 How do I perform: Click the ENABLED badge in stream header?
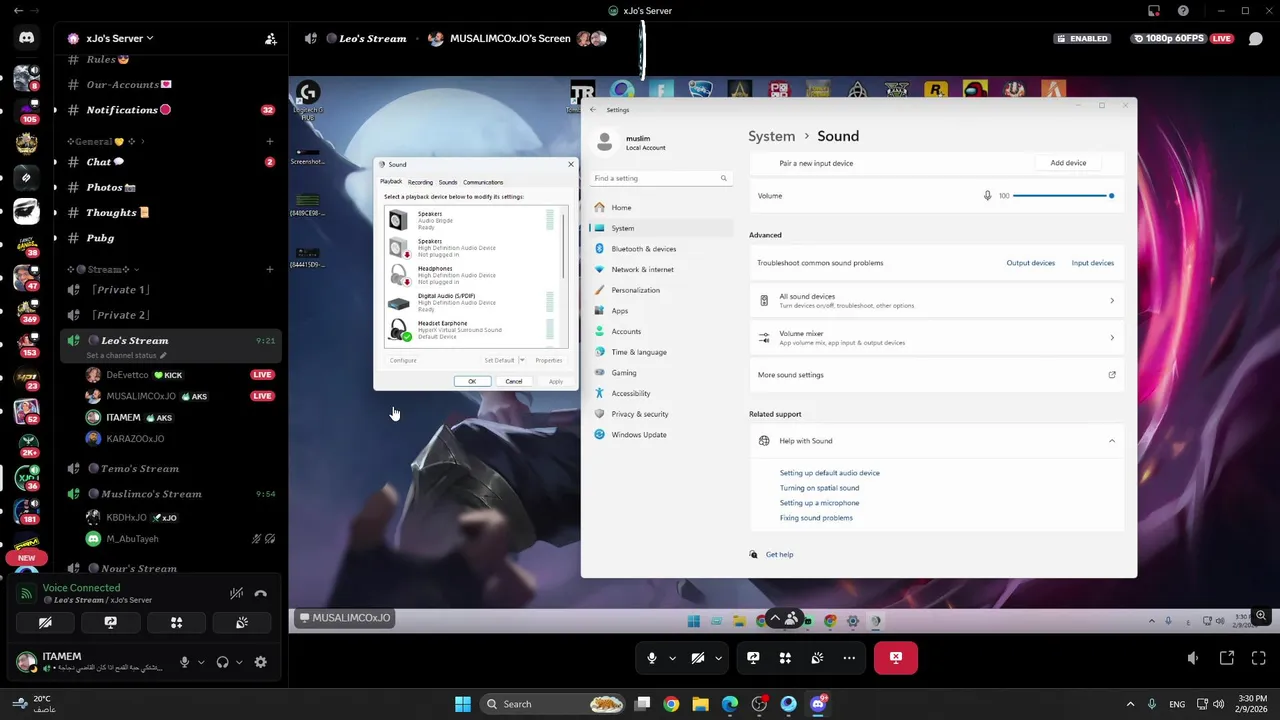tap(1082, 38)
